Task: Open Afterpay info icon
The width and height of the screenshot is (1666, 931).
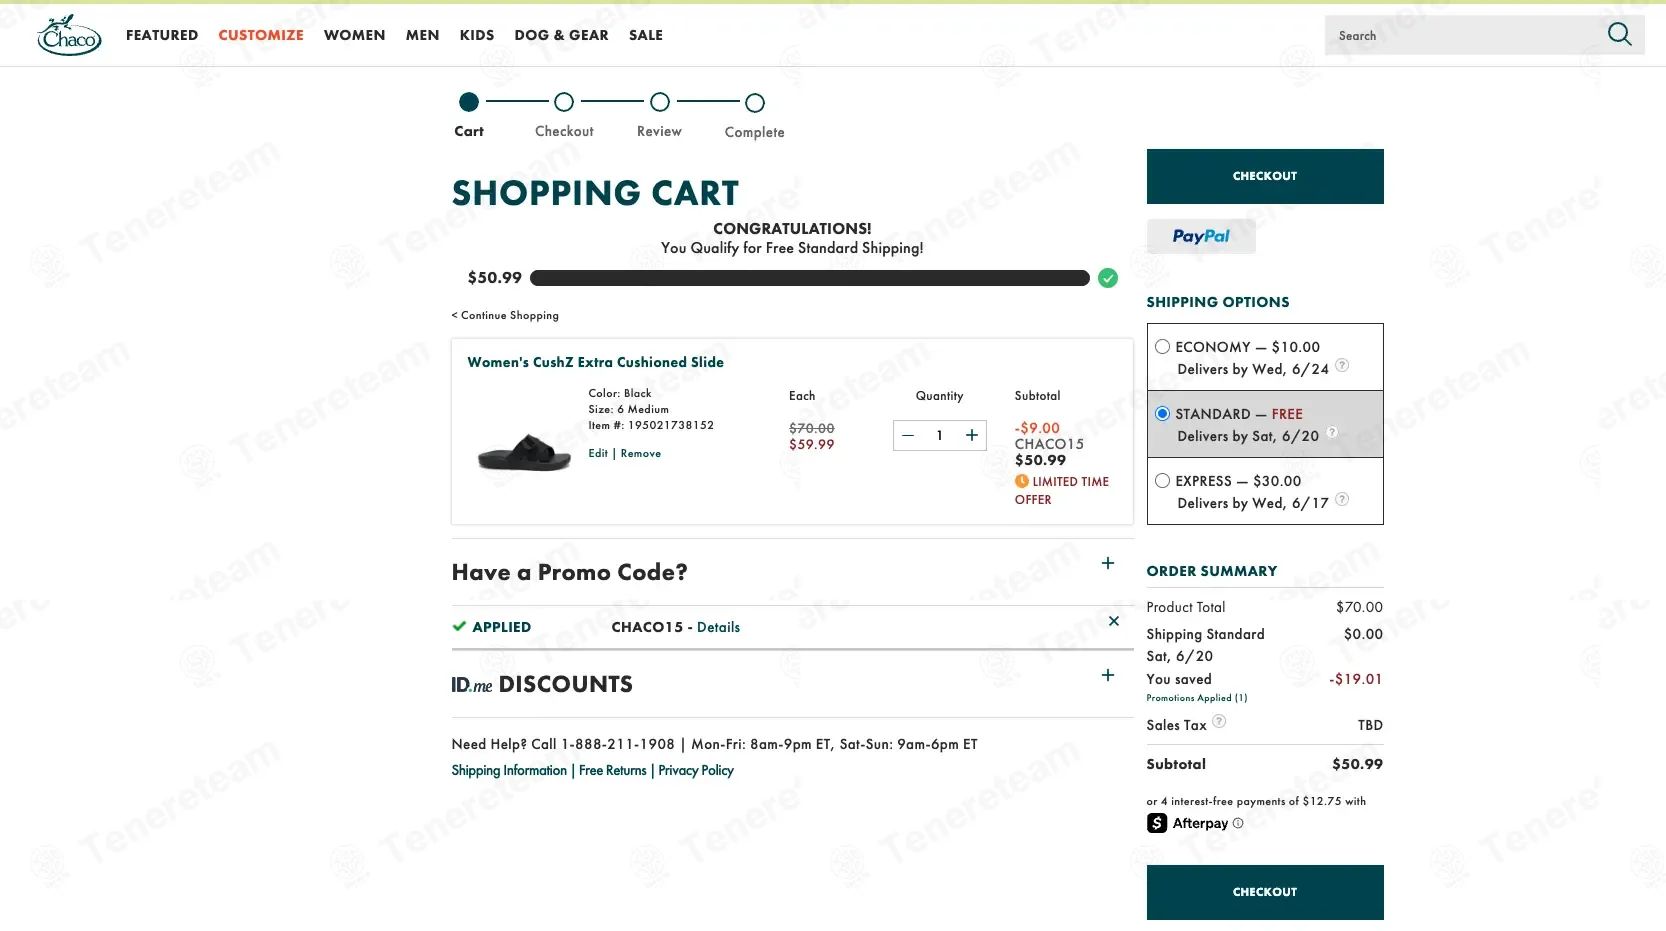Action: point(1238,823)
